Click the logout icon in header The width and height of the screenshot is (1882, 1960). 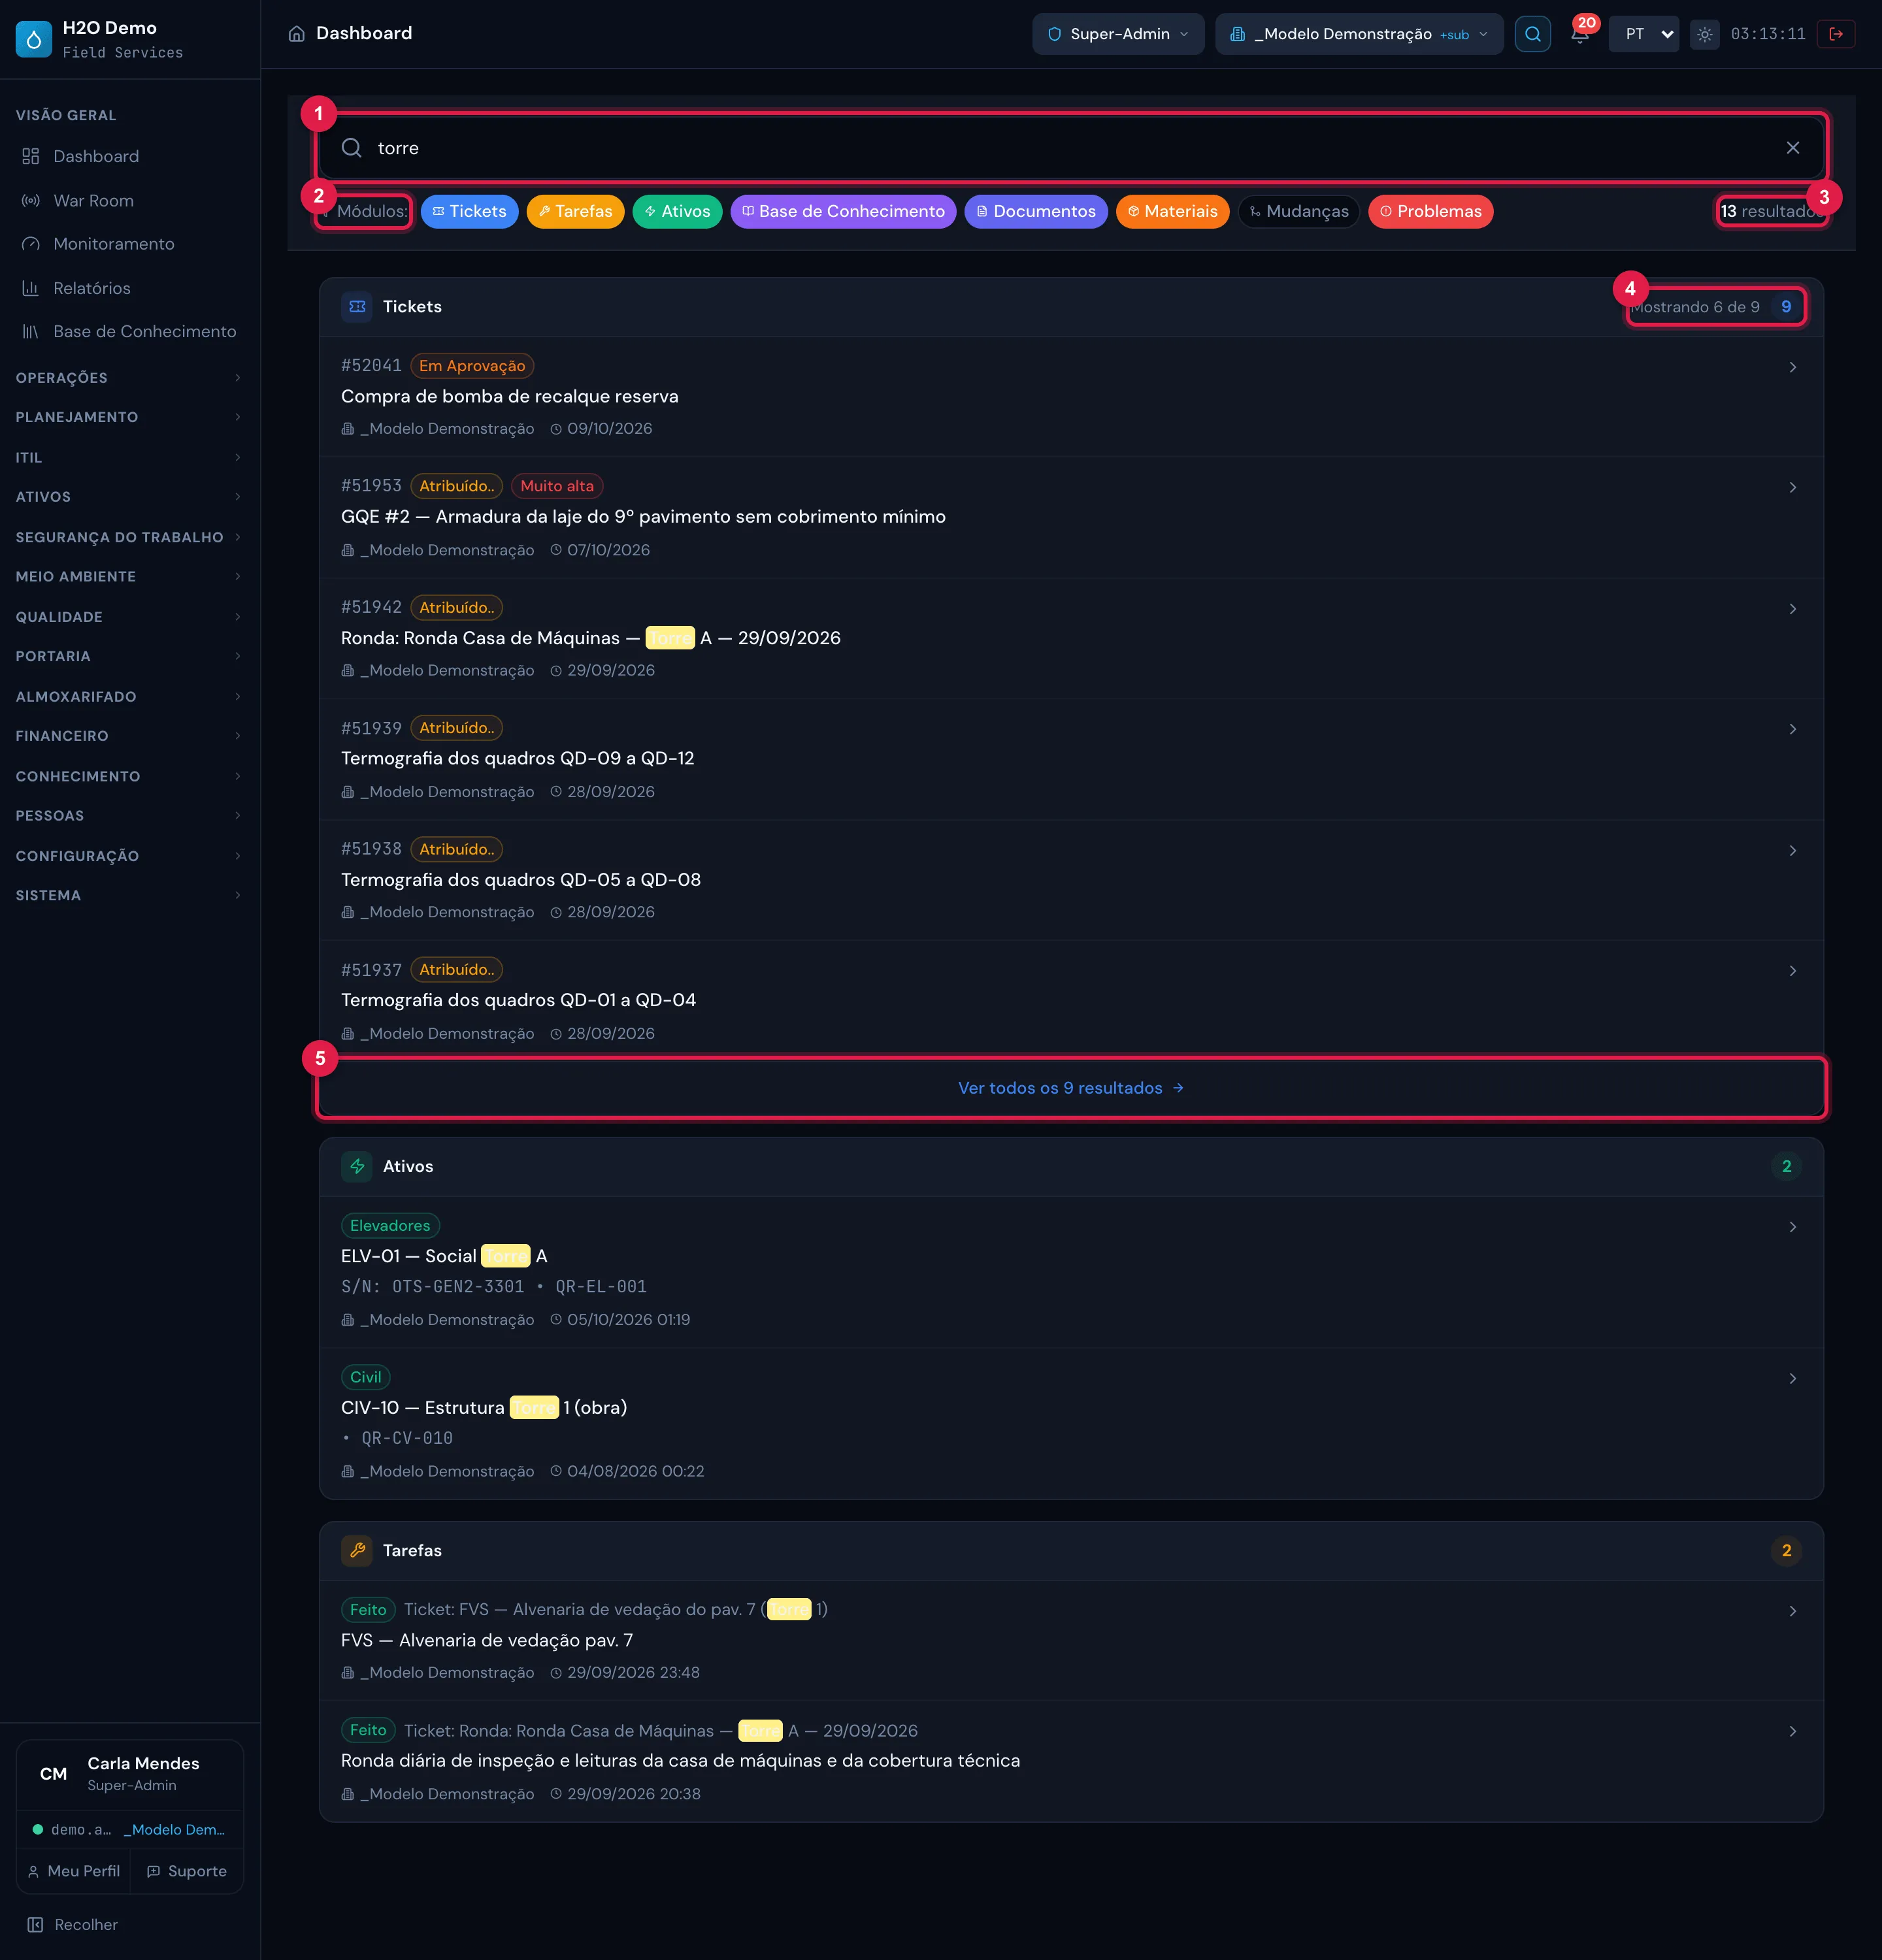point(1836,34)
